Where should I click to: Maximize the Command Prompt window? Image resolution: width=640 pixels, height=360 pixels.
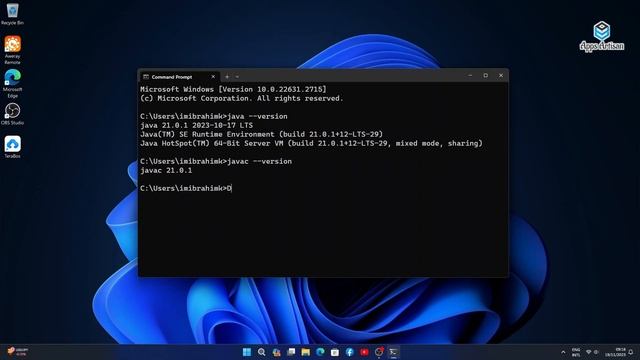coord(486,76)
